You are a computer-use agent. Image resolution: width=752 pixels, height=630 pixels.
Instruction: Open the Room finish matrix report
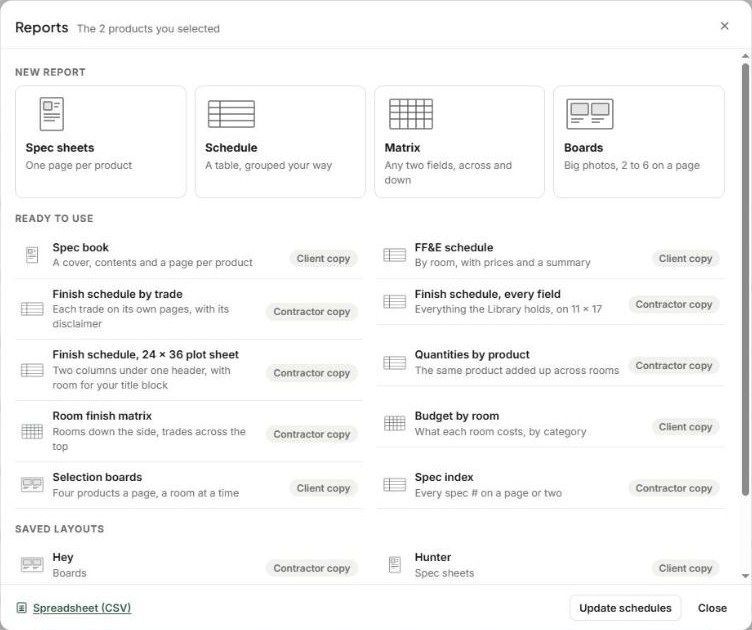[x=189, y=431]
